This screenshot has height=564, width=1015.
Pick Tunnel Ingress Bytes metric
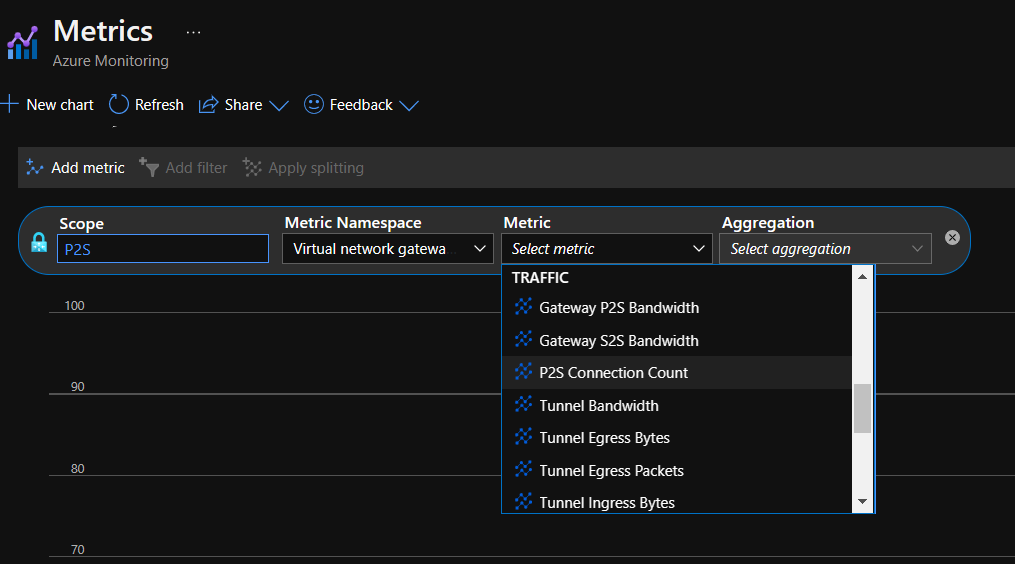[676, 500]
